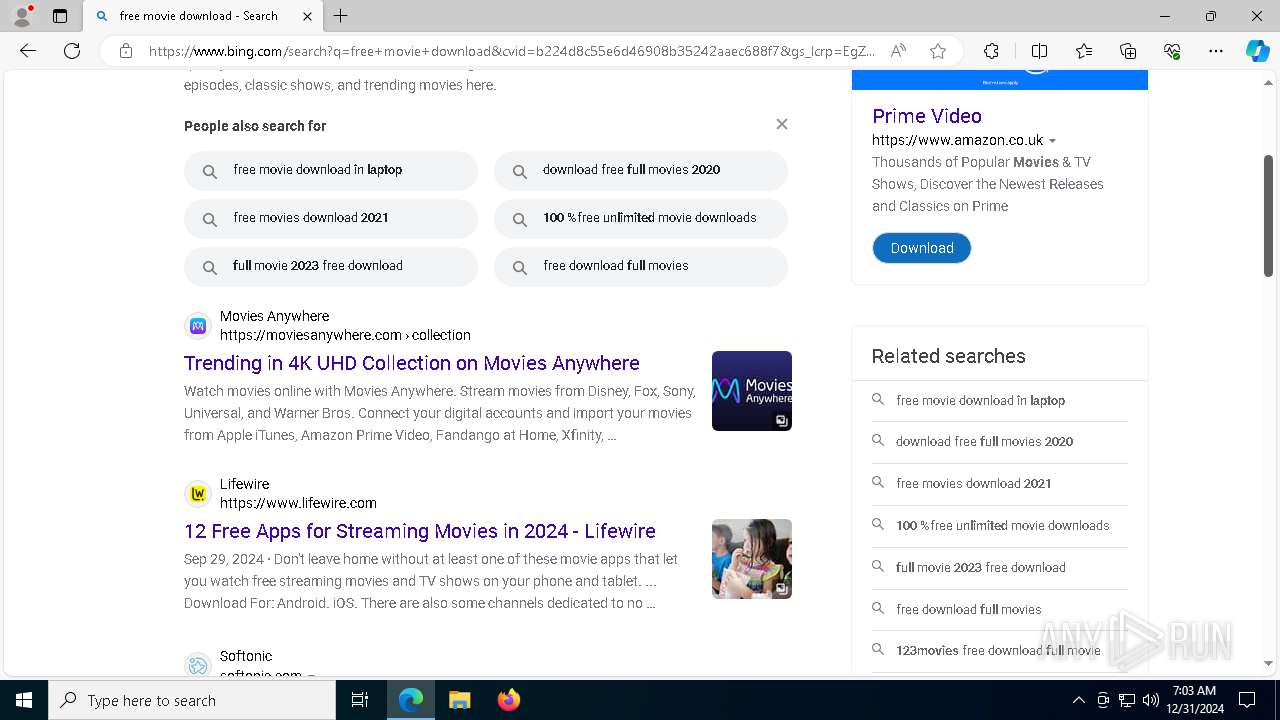Open Task View on the taskbar
This screenshot has height=720, width=1280.
tap(360, 700)
